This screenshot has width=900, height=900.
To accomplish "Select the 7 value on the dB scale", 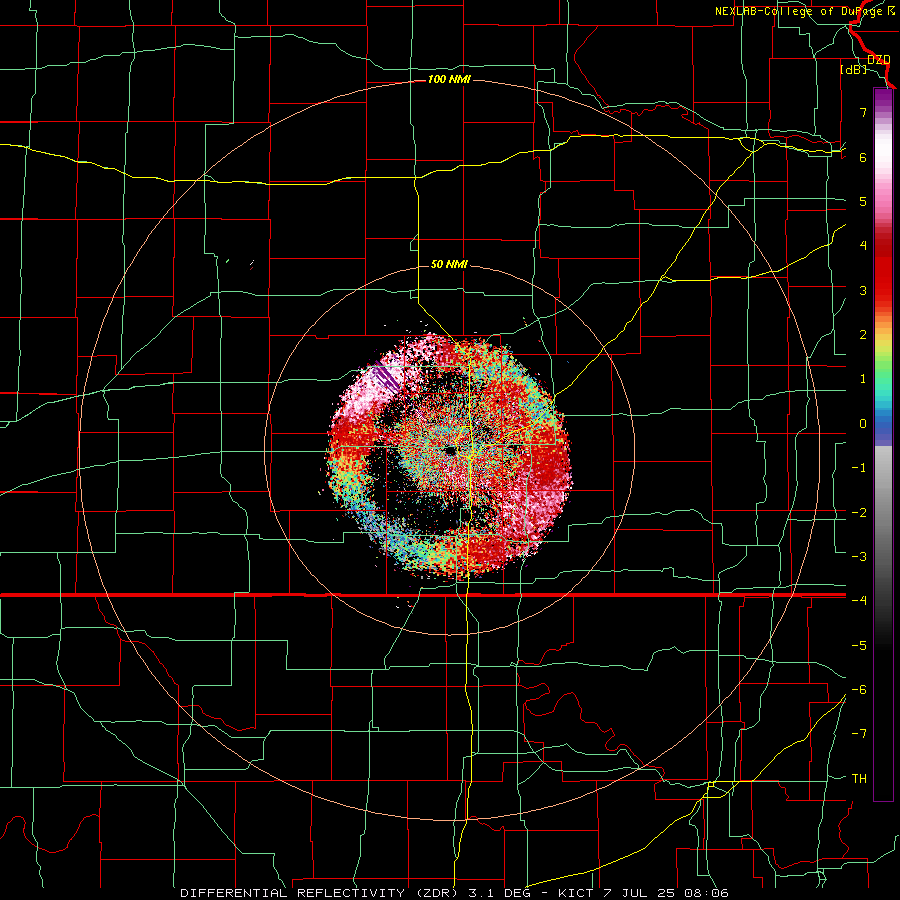I will tap(863, 112).
